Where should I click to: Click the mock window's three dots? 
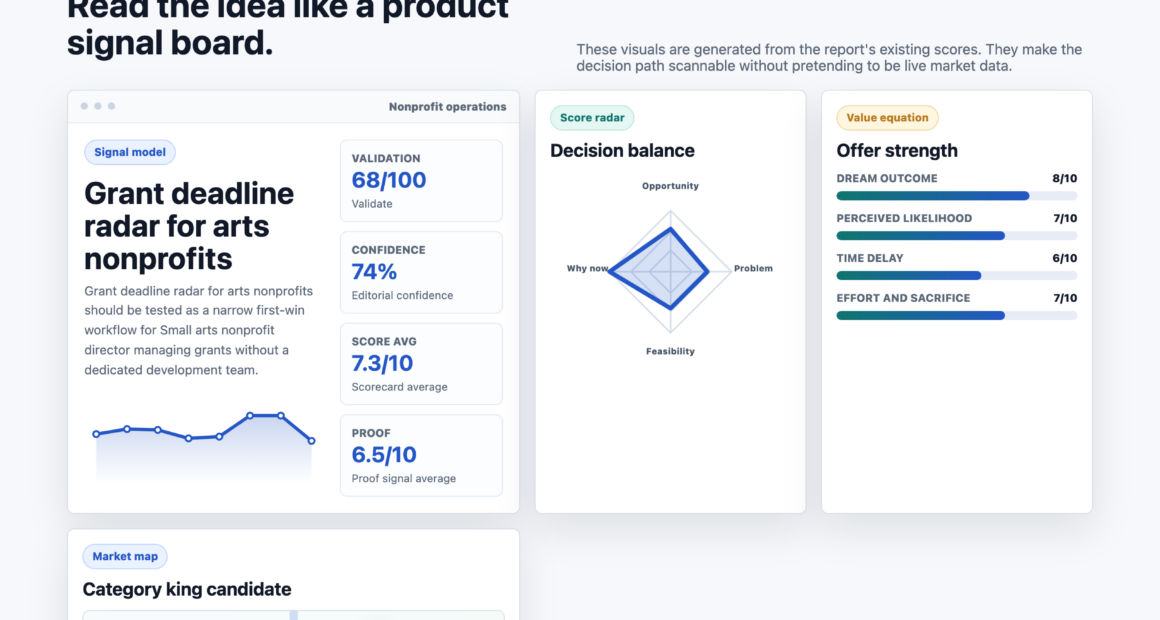tap(98, 107)
